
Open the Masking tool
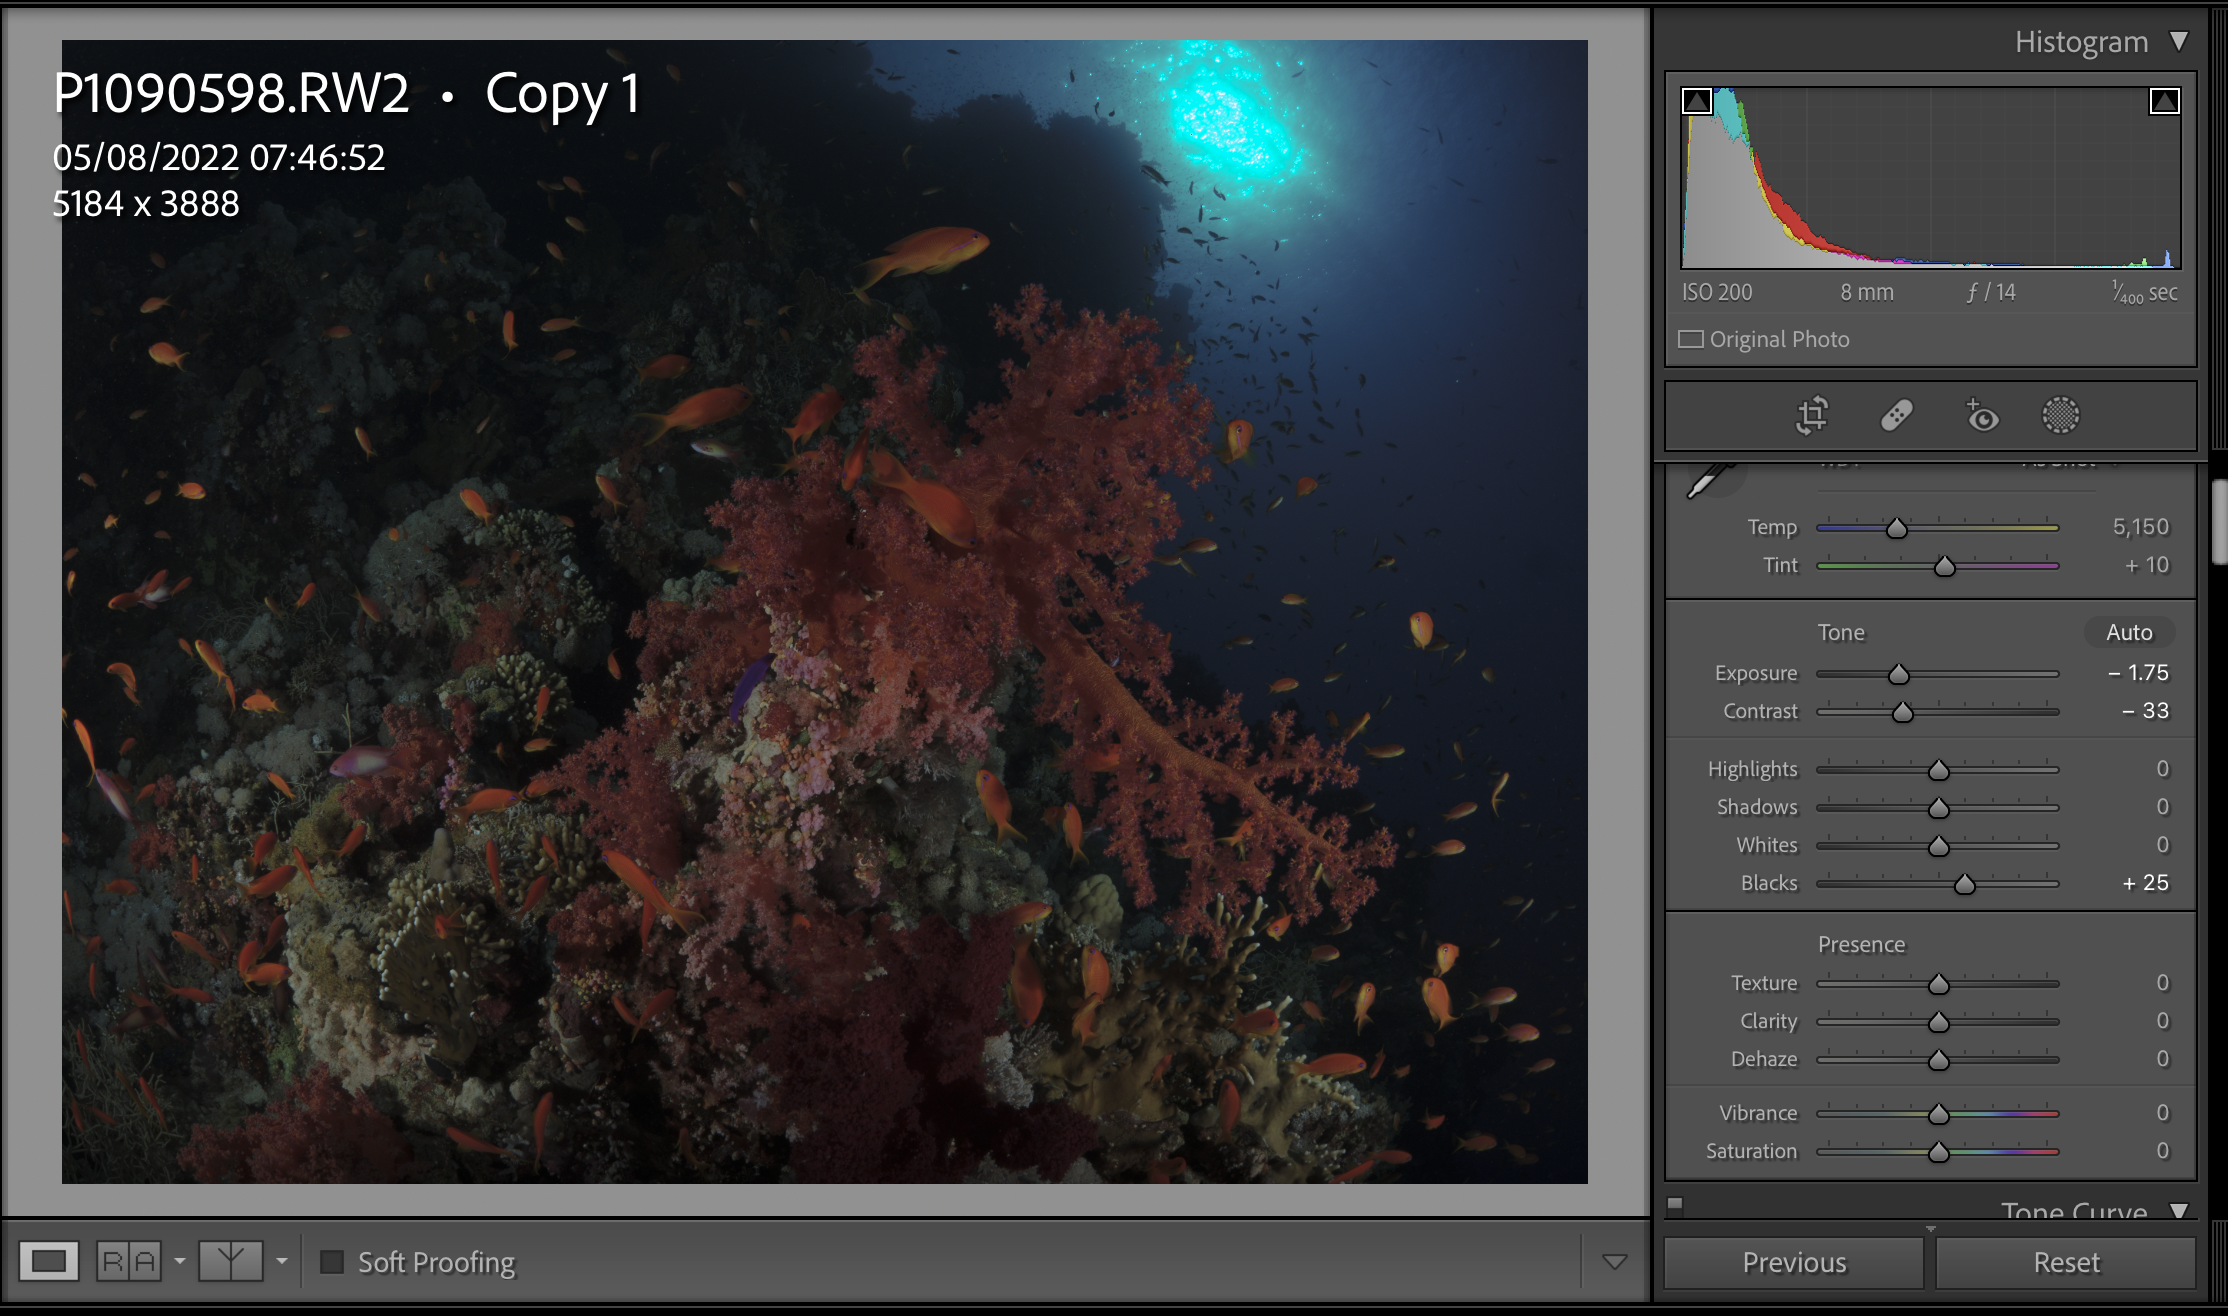(x=2060, y=415)
